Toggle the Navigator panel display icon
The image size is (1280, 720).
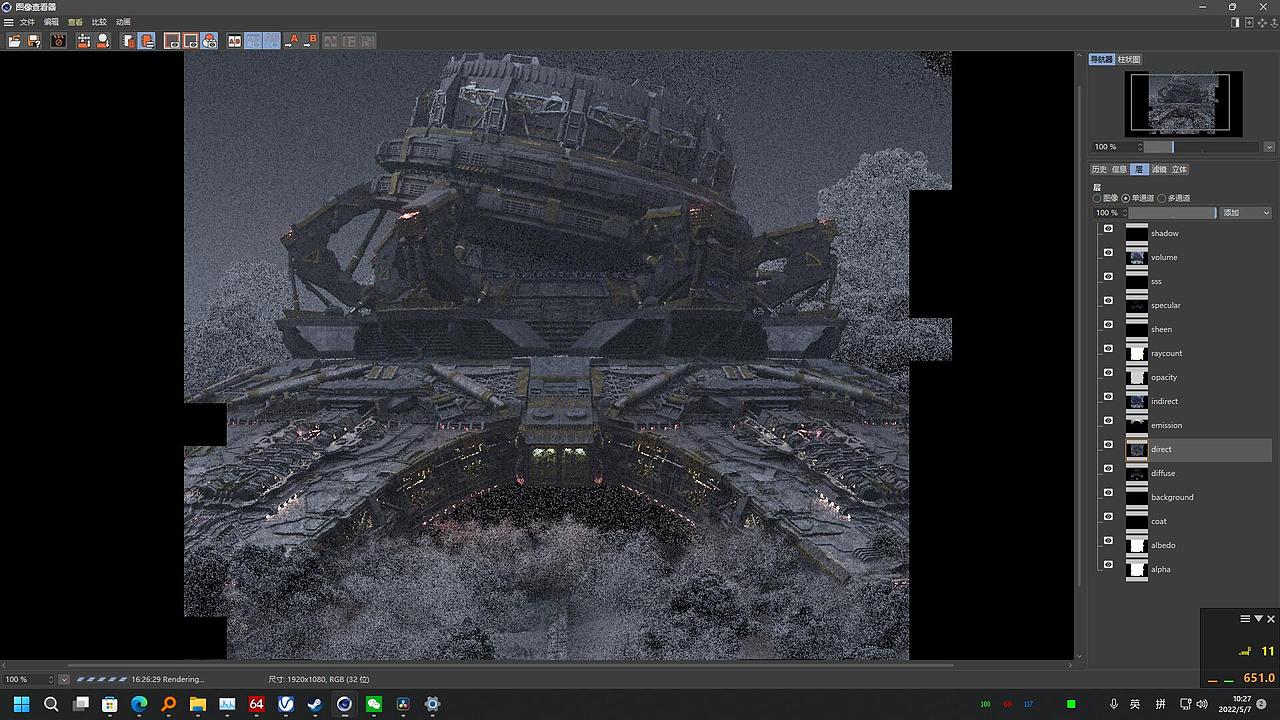[128, 41]
